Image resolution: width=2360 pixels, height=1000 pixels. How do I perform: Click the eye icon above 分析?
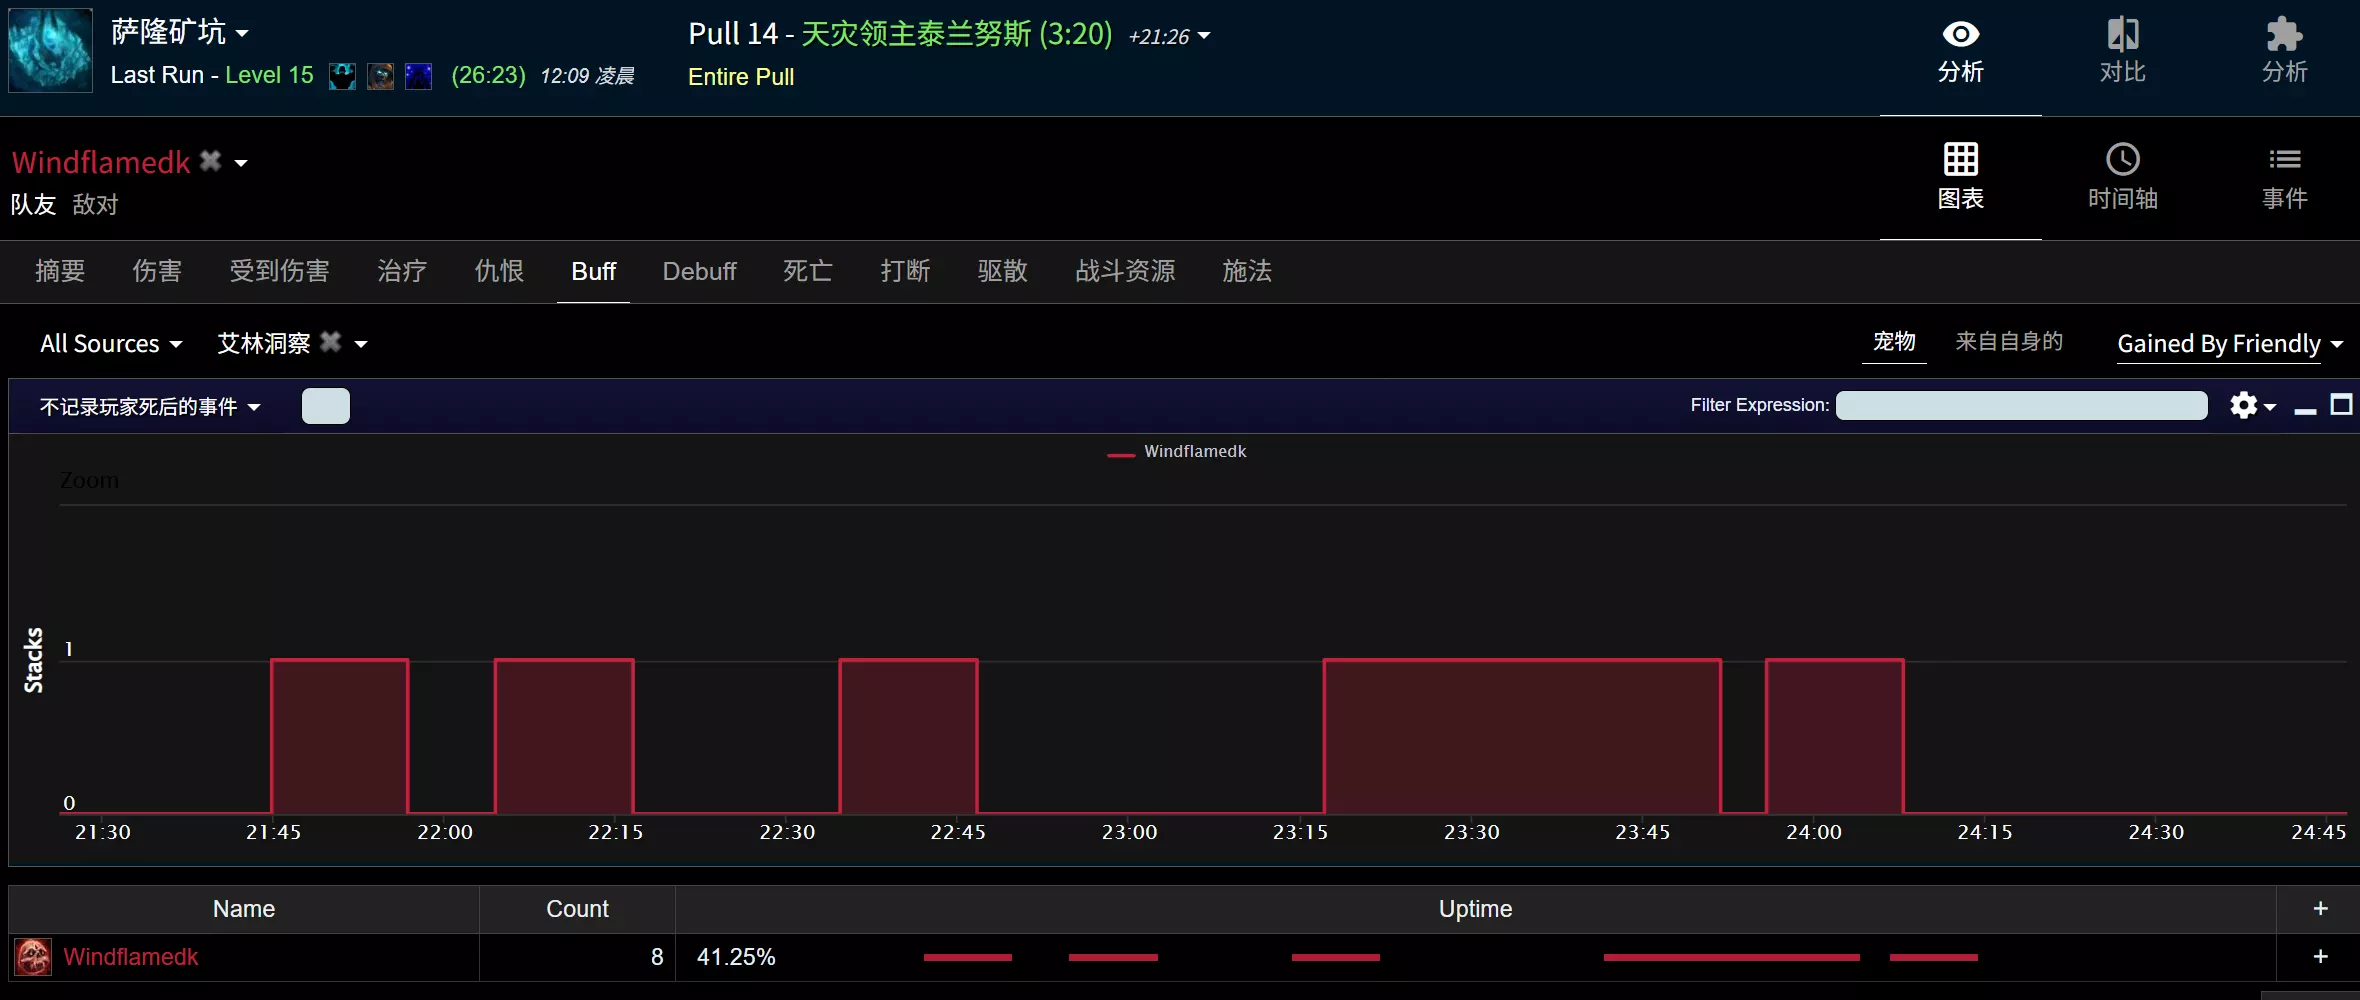1959,33
